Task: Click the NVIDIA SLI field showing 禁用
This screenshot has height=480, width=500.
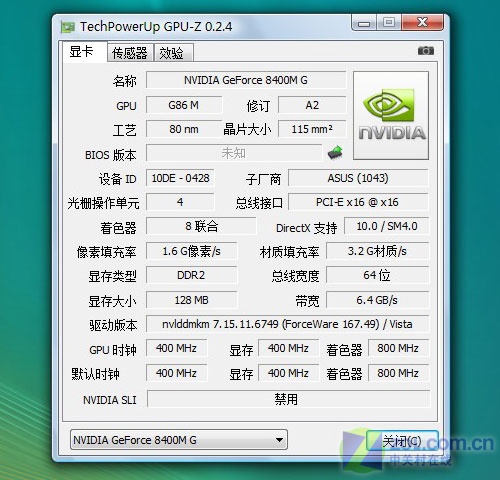Action: point(288,399)
